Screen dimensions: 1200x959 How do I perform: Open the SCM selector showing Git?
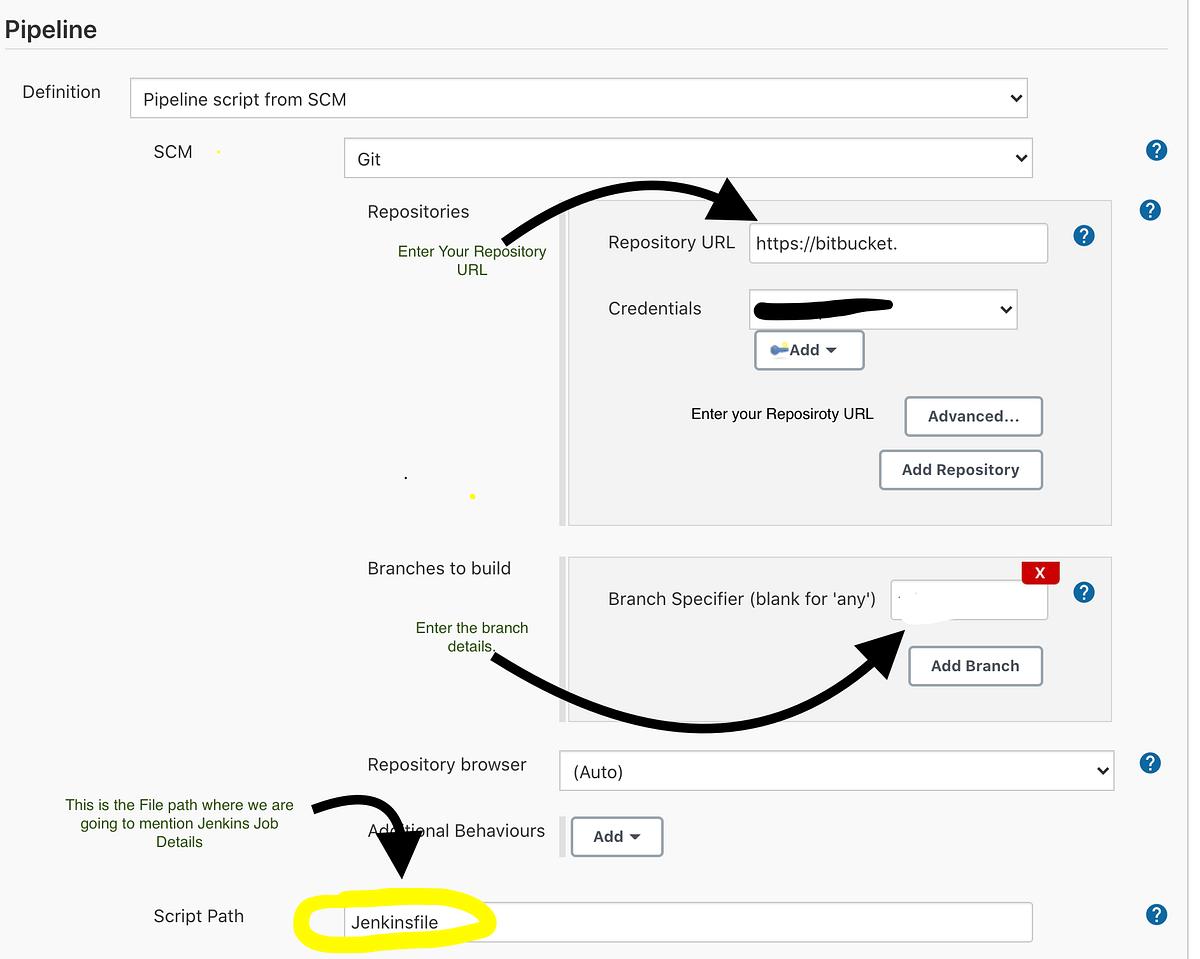(x=688, y=157)
